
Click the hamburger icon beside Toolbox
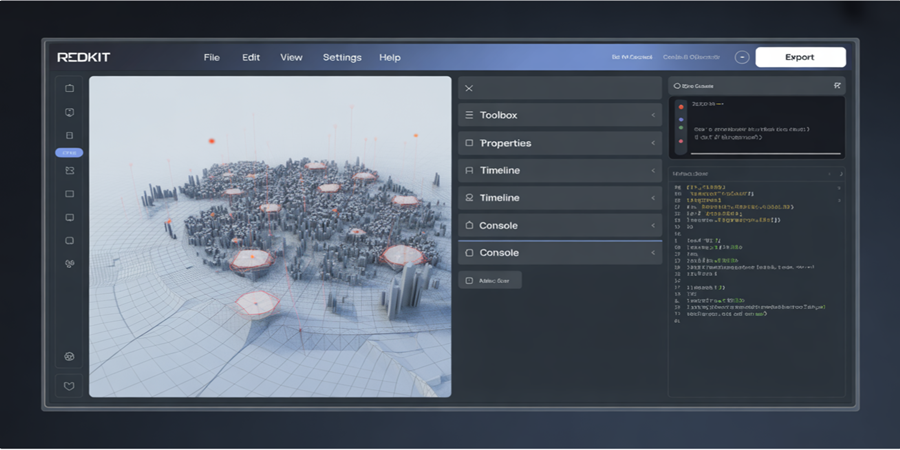tap(469, 115)
